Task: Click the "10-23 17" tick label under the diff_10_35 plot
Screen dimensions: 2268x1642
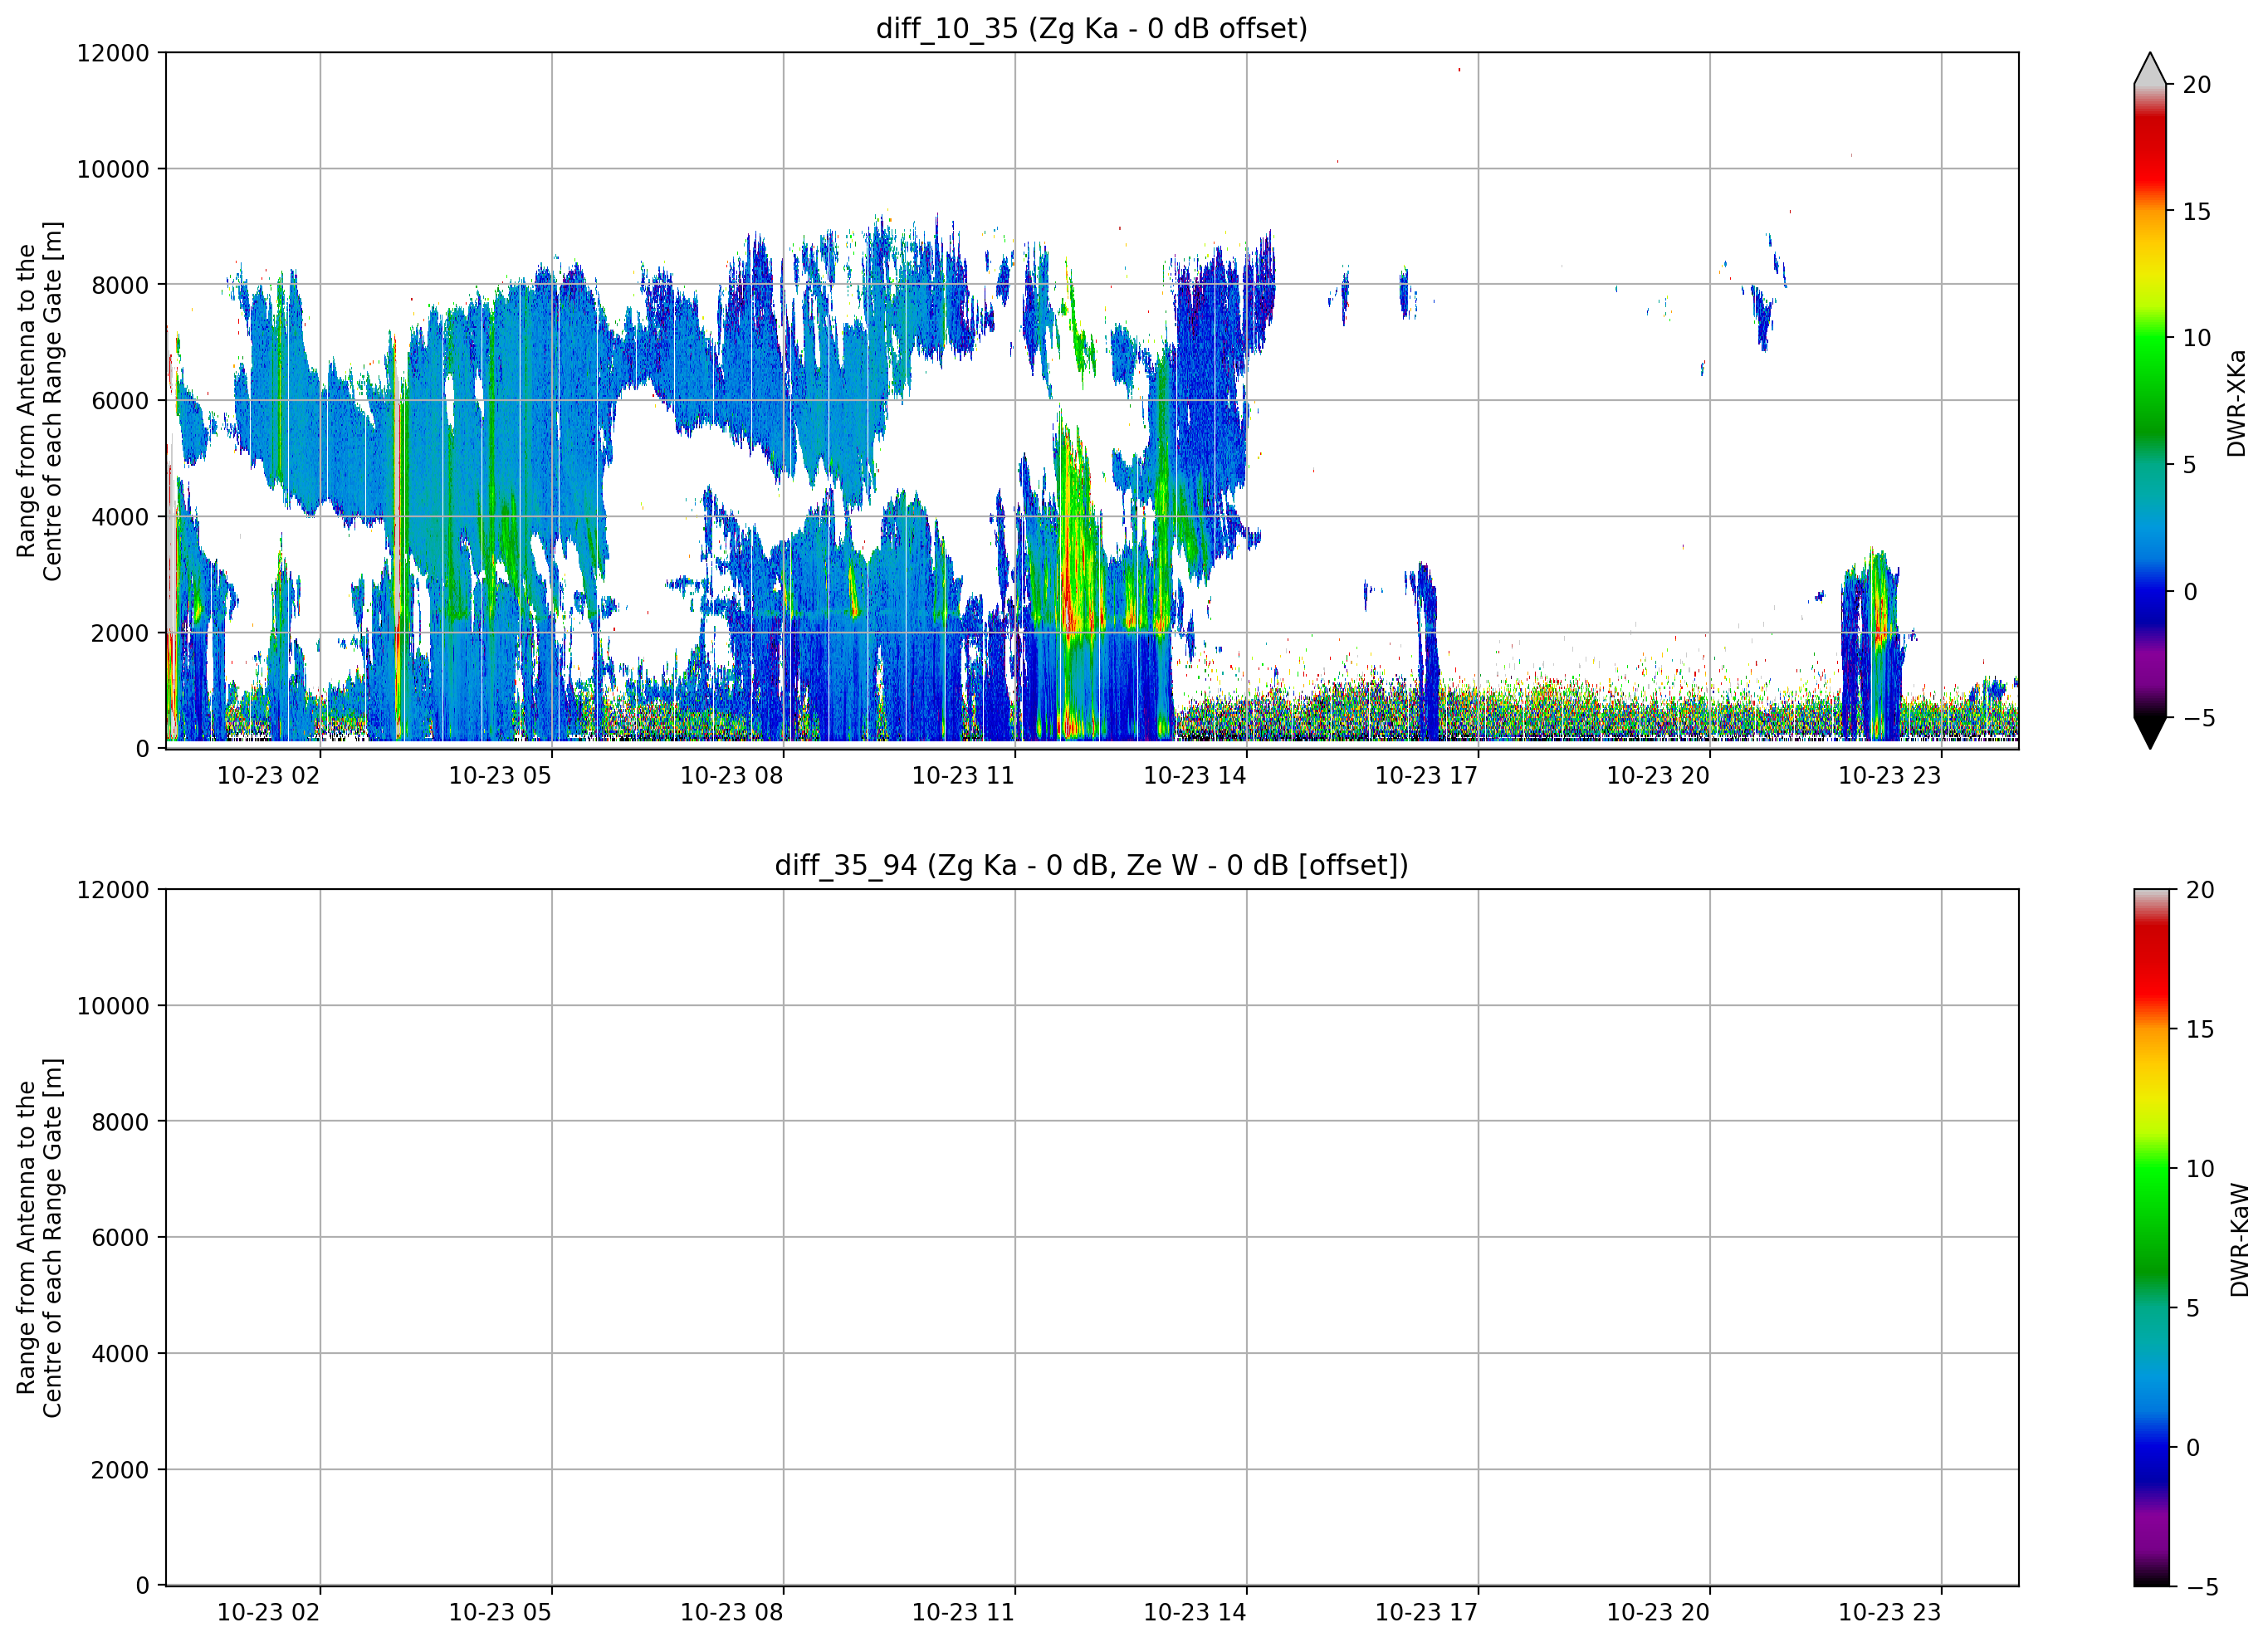Action: pos(1427,776)
